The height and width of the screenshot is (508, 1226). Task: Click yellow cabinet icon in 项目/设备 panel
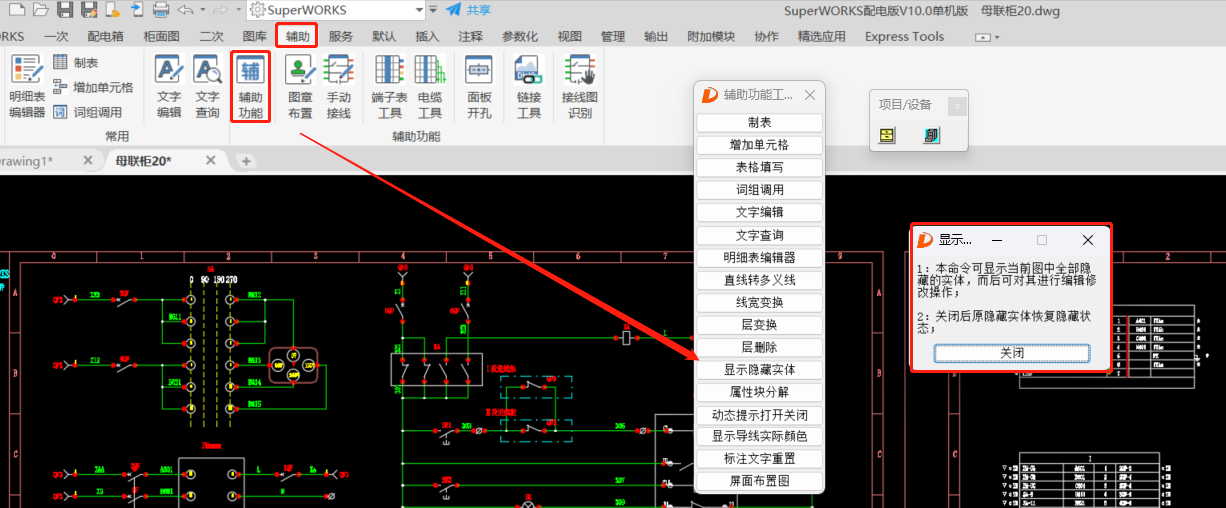click(887, 135)
